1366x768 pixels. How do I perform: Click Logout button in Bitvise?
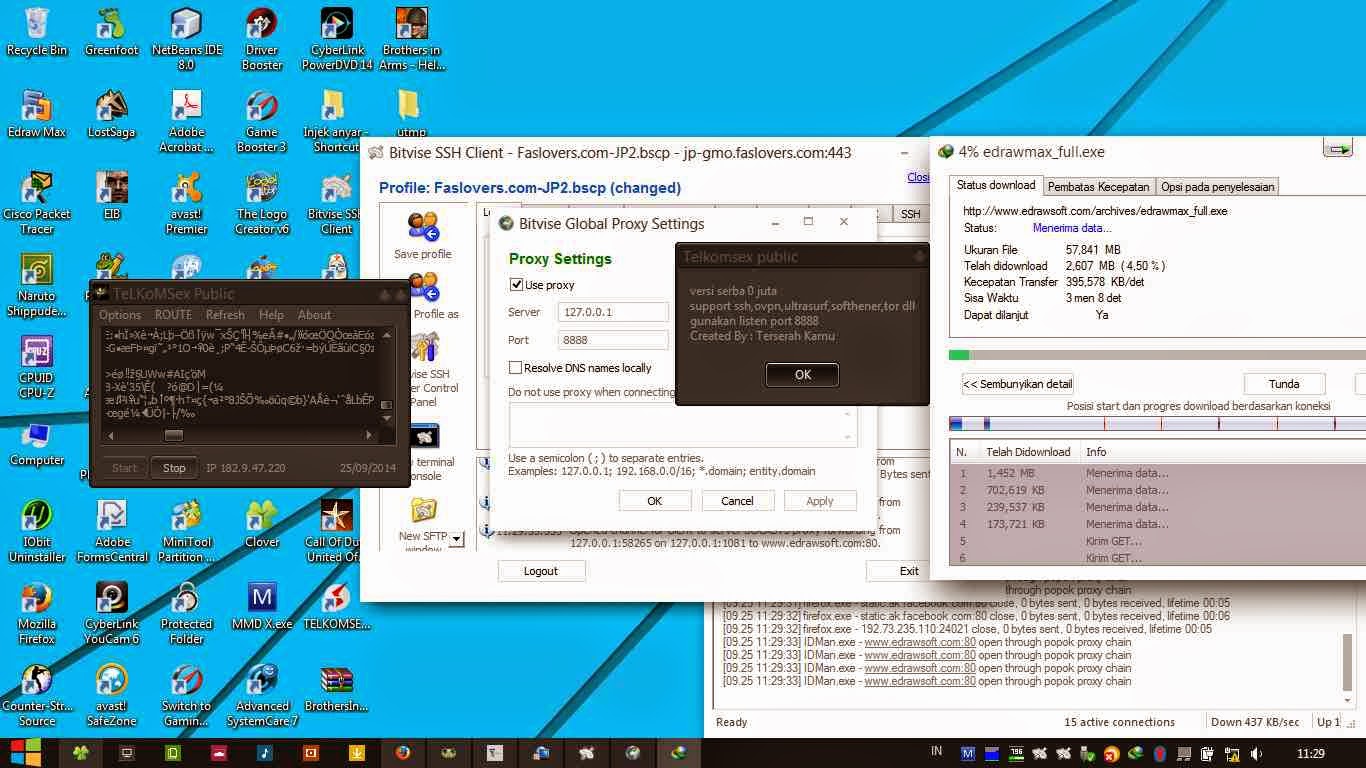tap(541, 571)
